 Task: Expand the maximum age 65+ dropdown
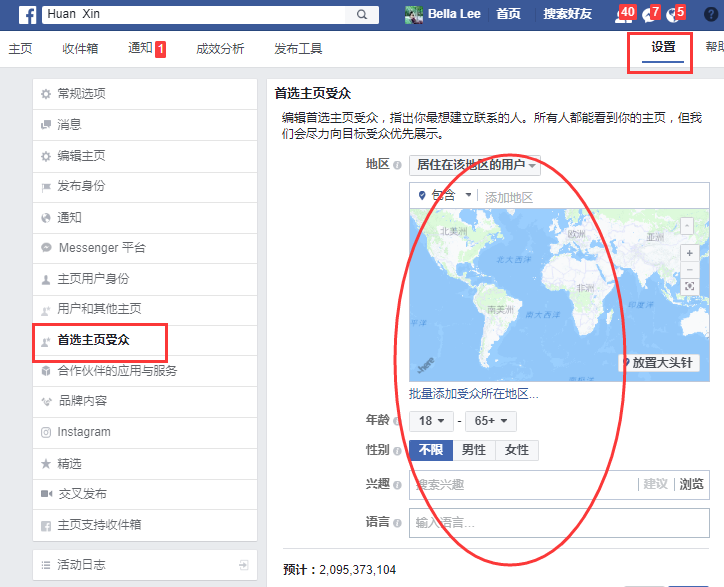(x=490, y=421)
